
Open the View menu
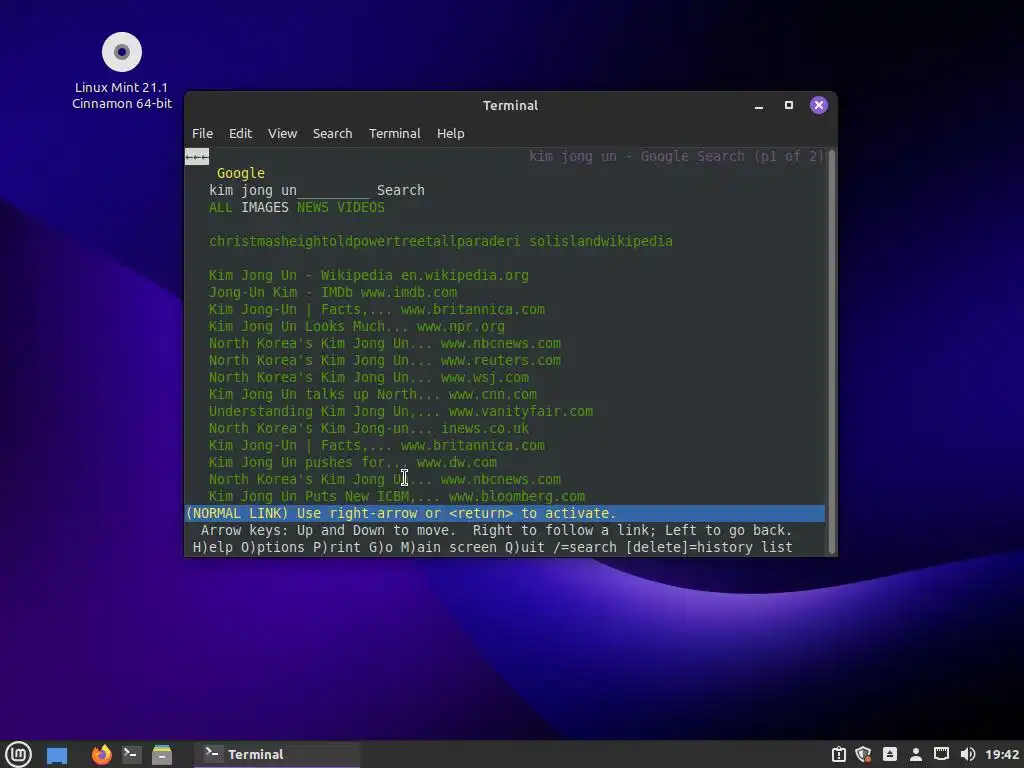(282, 133)
